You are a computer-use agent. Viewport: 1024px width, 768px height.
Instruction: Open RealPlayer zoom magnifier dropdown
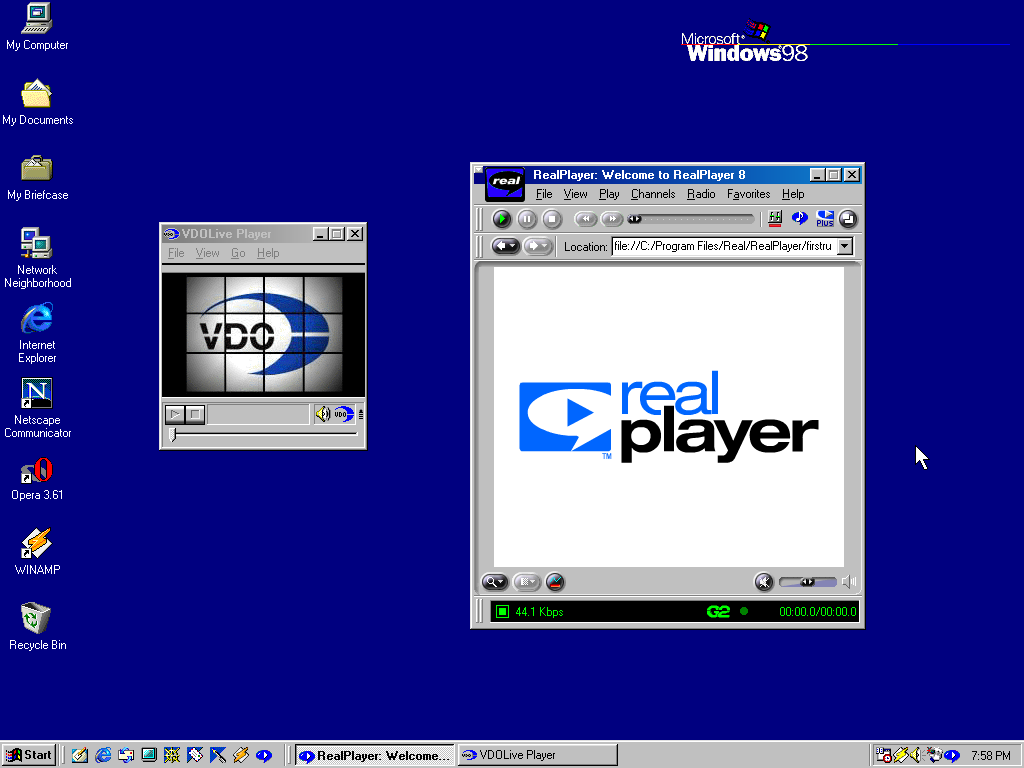494,582
